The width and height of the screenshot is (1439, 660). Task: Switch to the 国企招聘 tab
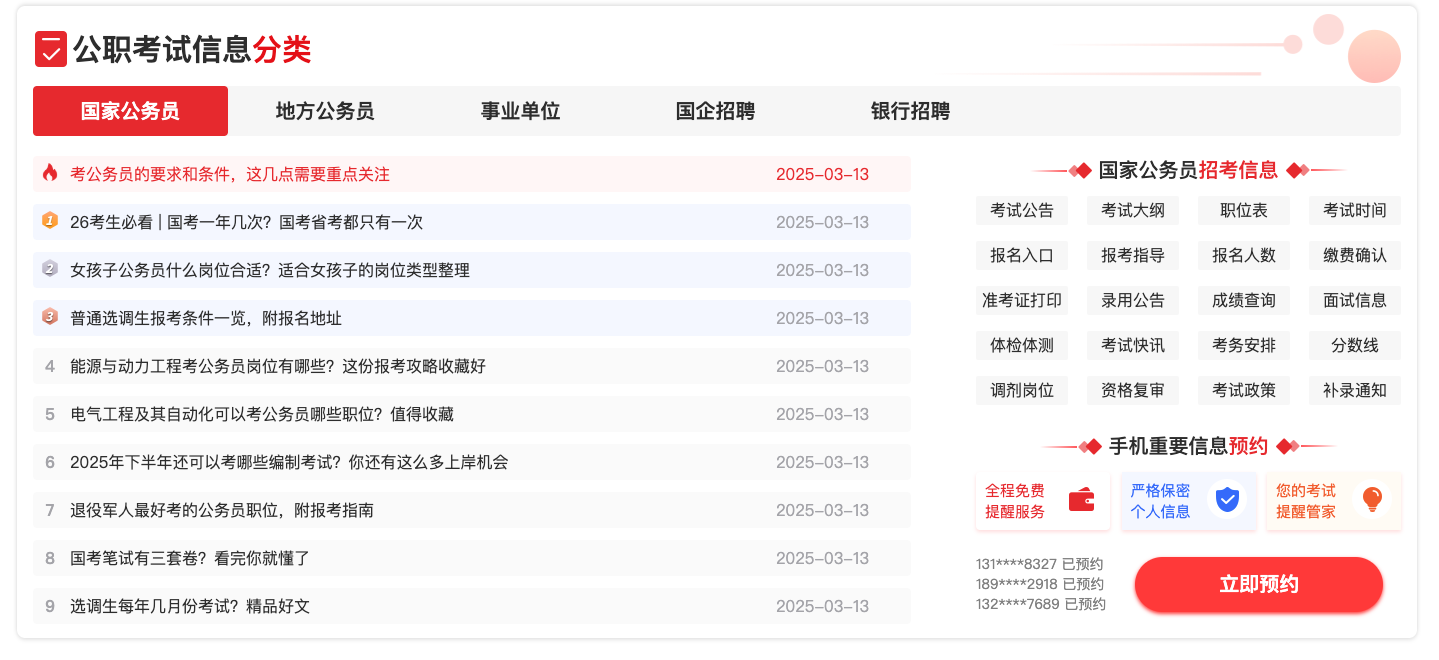pos(715,111)
